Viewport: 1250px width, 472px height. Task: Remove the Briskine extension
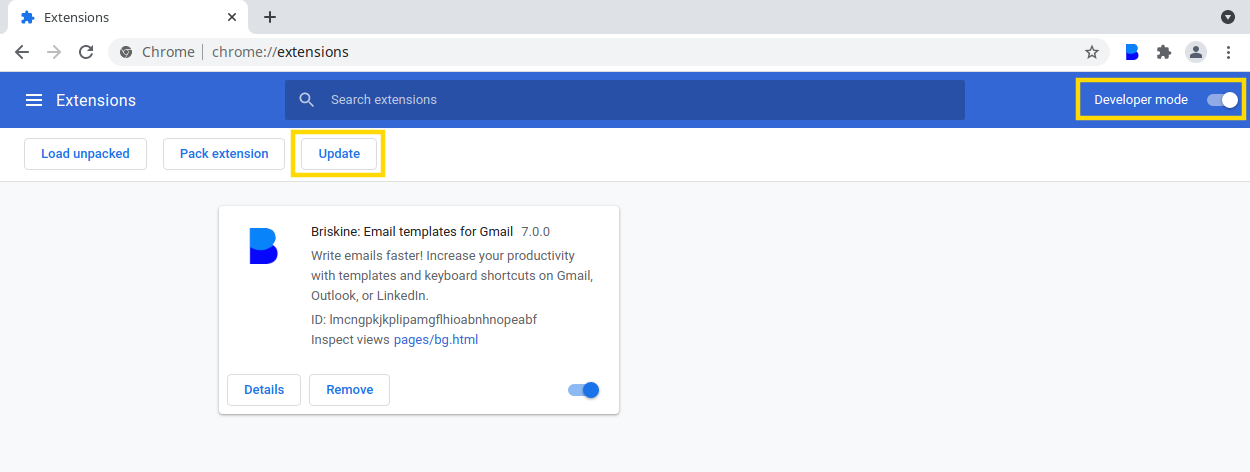click(x=349, y=390)
